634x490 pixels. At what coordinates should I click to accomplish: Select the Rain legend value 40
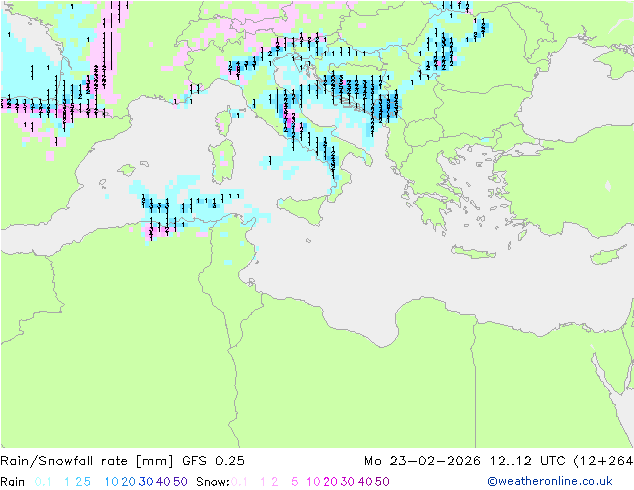click(163, 482)
